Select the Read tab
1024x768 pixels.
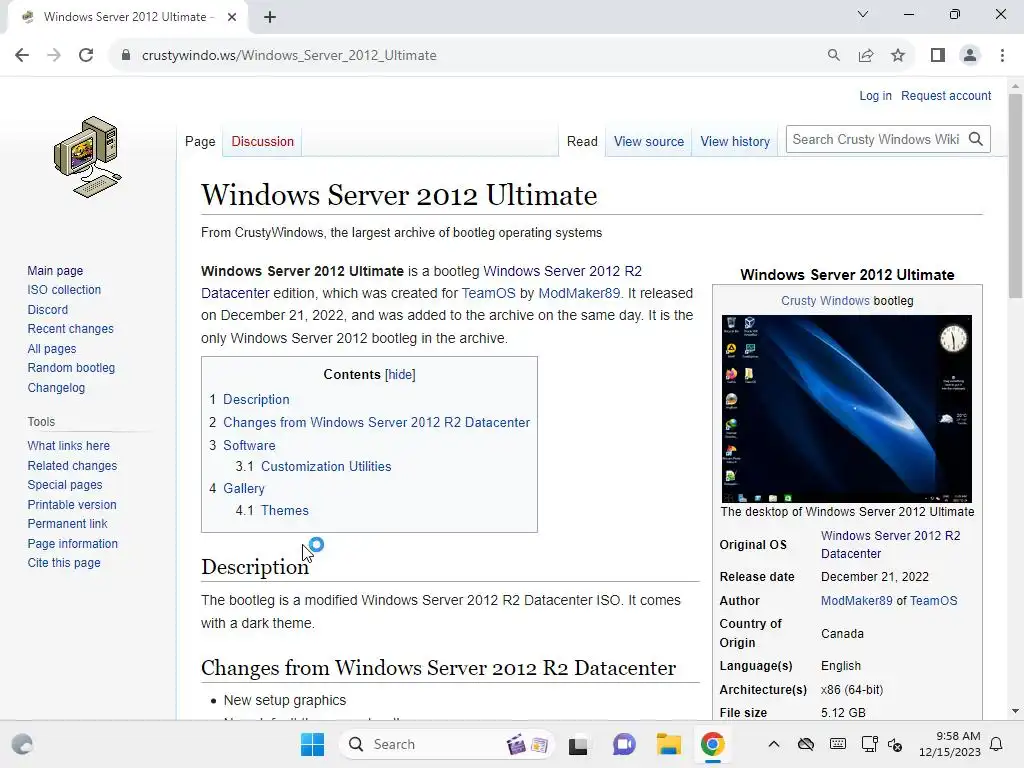coord(582,142)
